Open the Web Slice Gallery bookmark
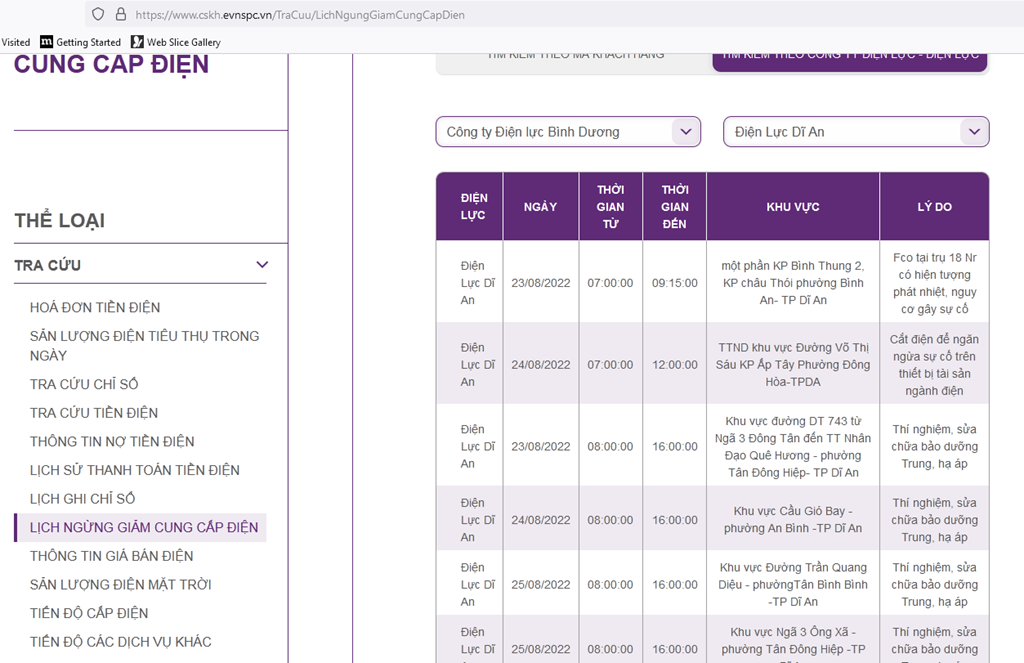1024x663 pixels. (x=176, y=42)
